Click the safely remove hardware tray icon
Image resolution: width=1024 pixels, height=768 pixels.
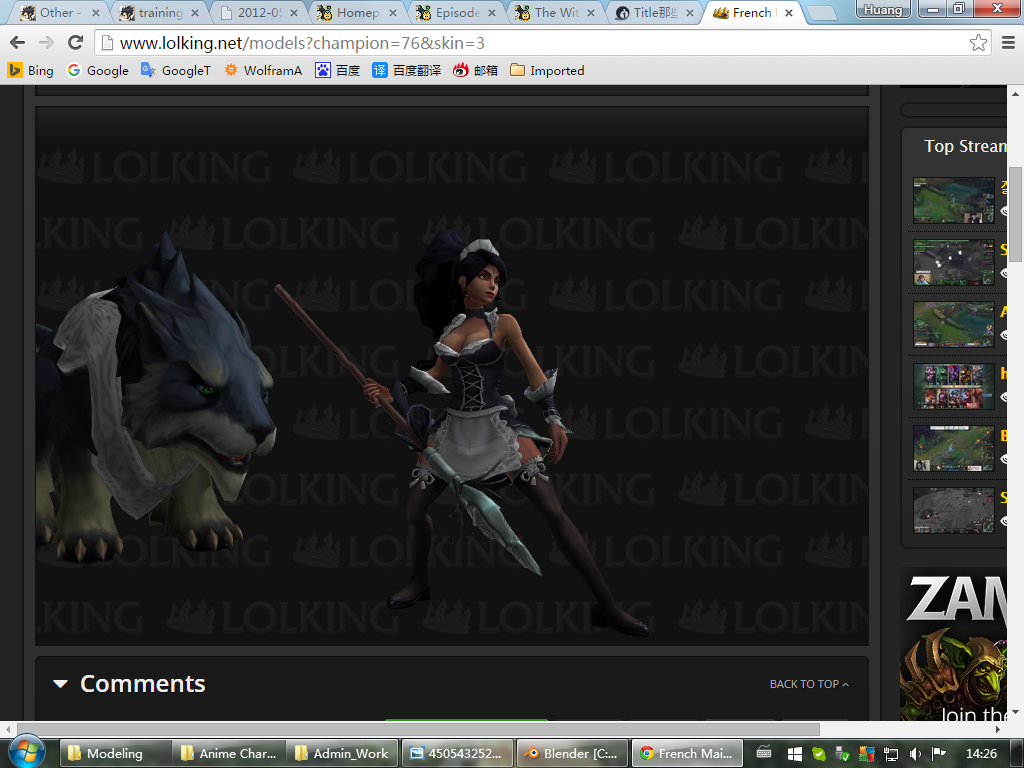pos(842,754)
